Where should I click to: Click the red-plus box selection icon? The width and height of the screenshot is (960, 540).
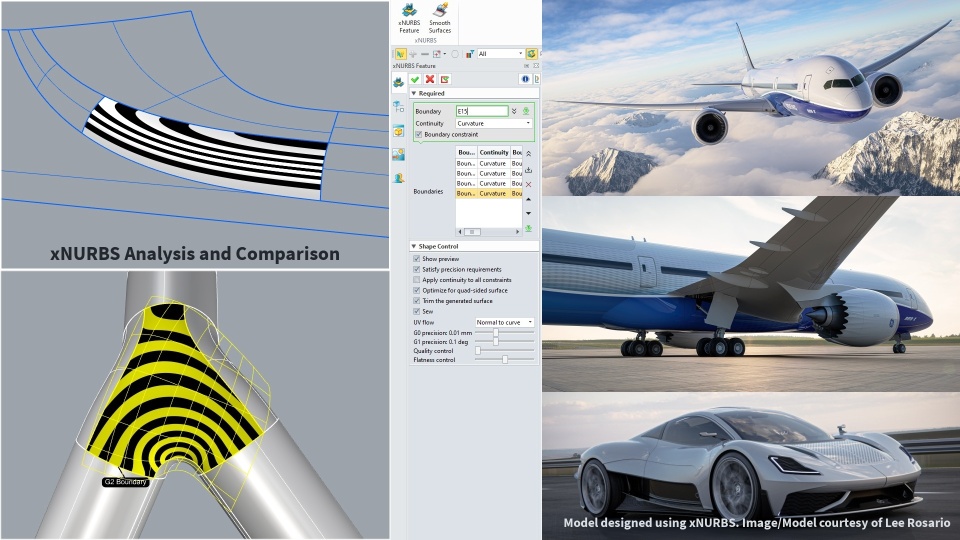tap(437, 54)
